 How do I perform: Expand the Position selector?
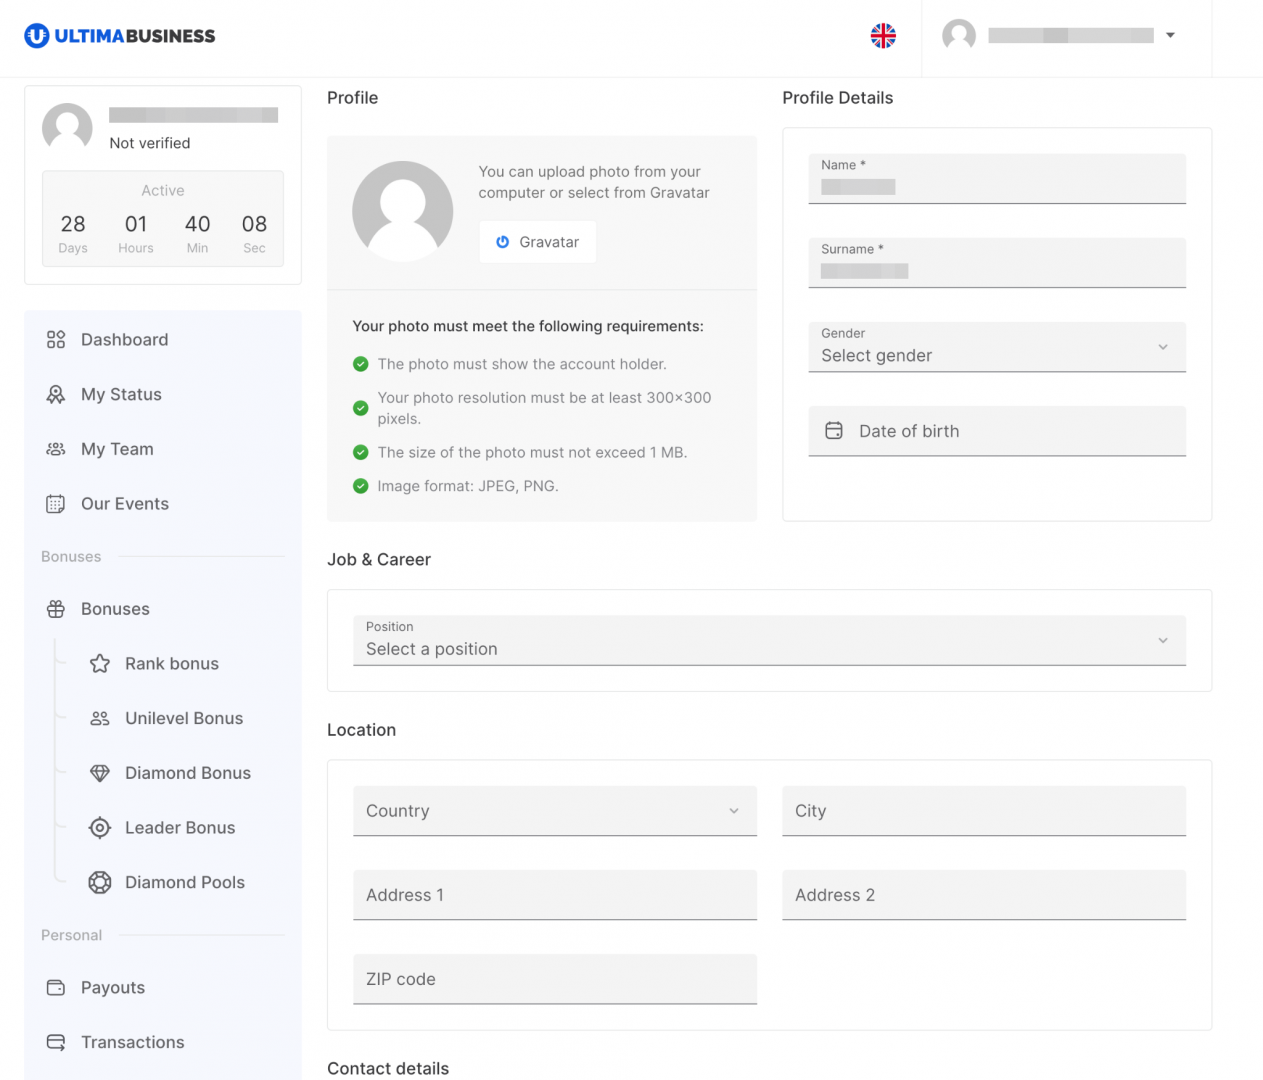click(x=768, y=641)
